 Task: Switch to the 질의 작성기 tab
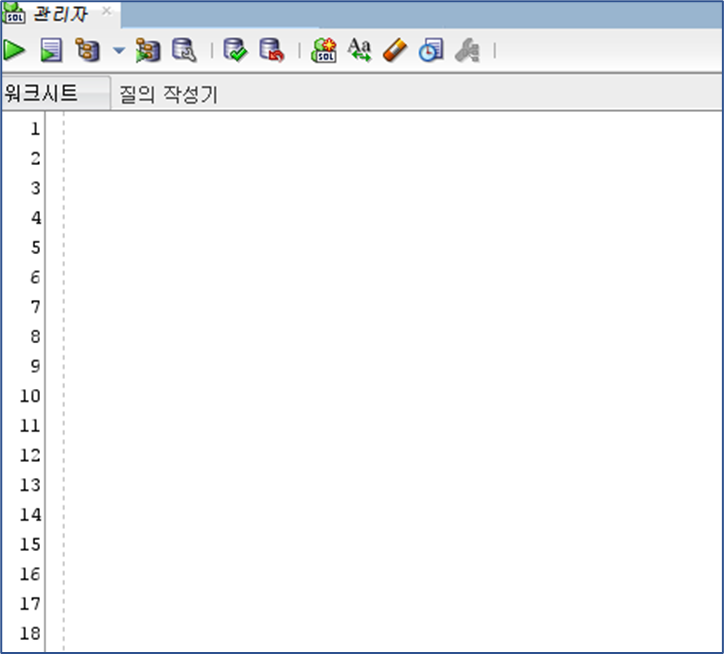[169, 94]
